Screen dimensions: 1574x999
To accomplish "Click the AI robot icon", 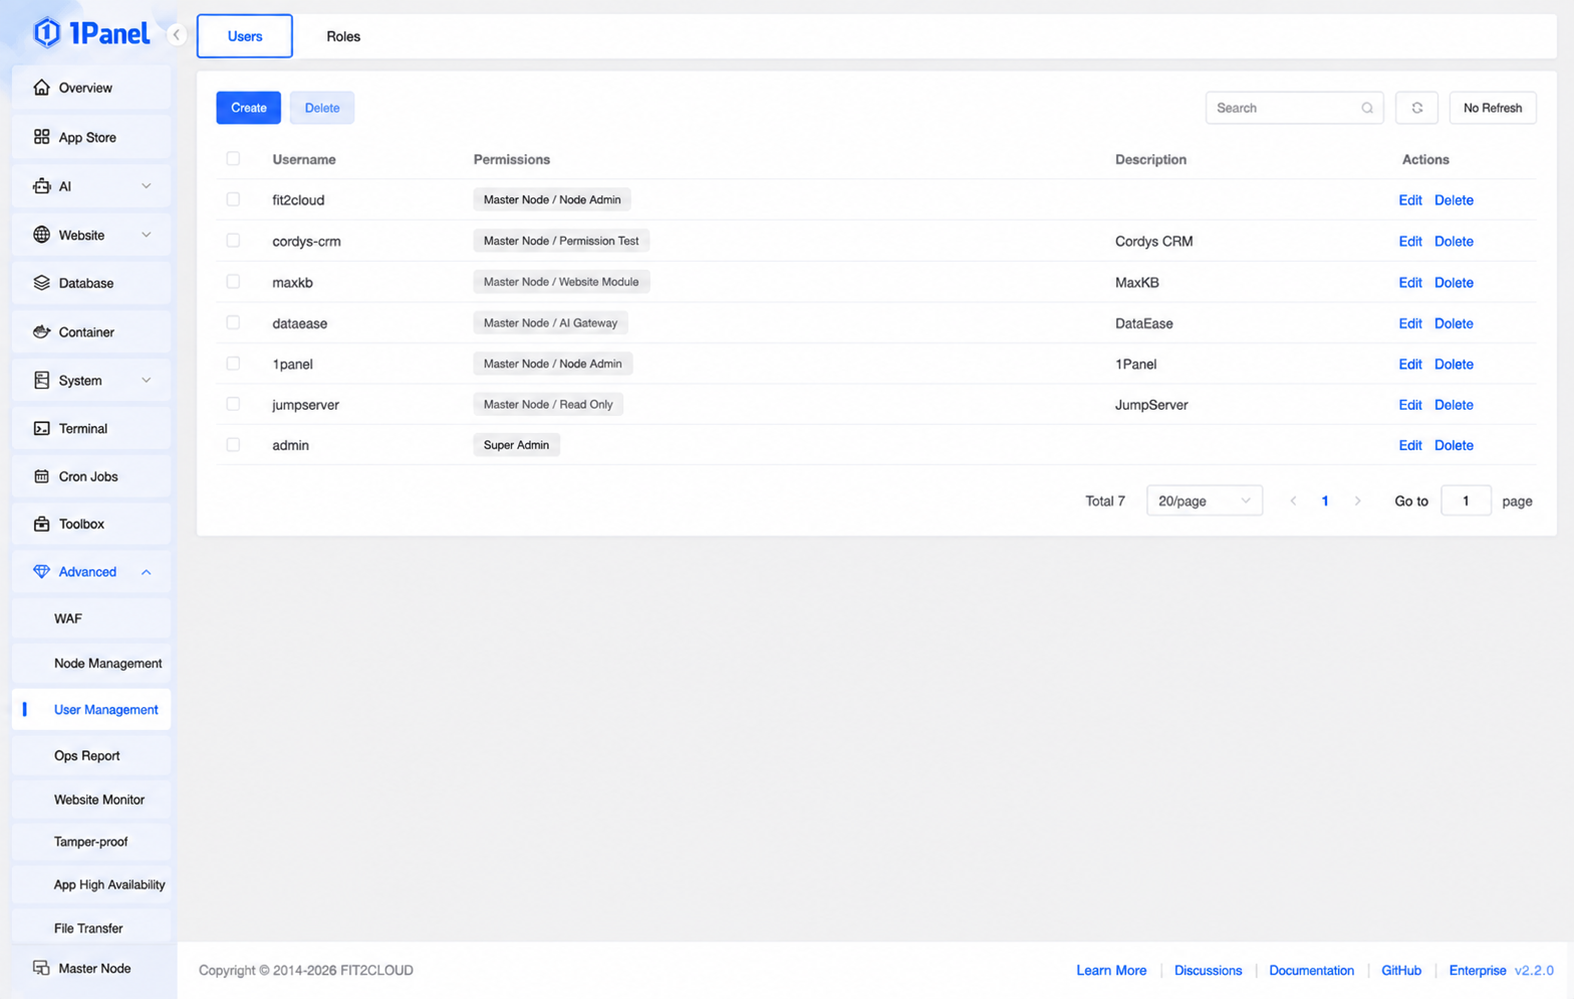I will point(41,186).
